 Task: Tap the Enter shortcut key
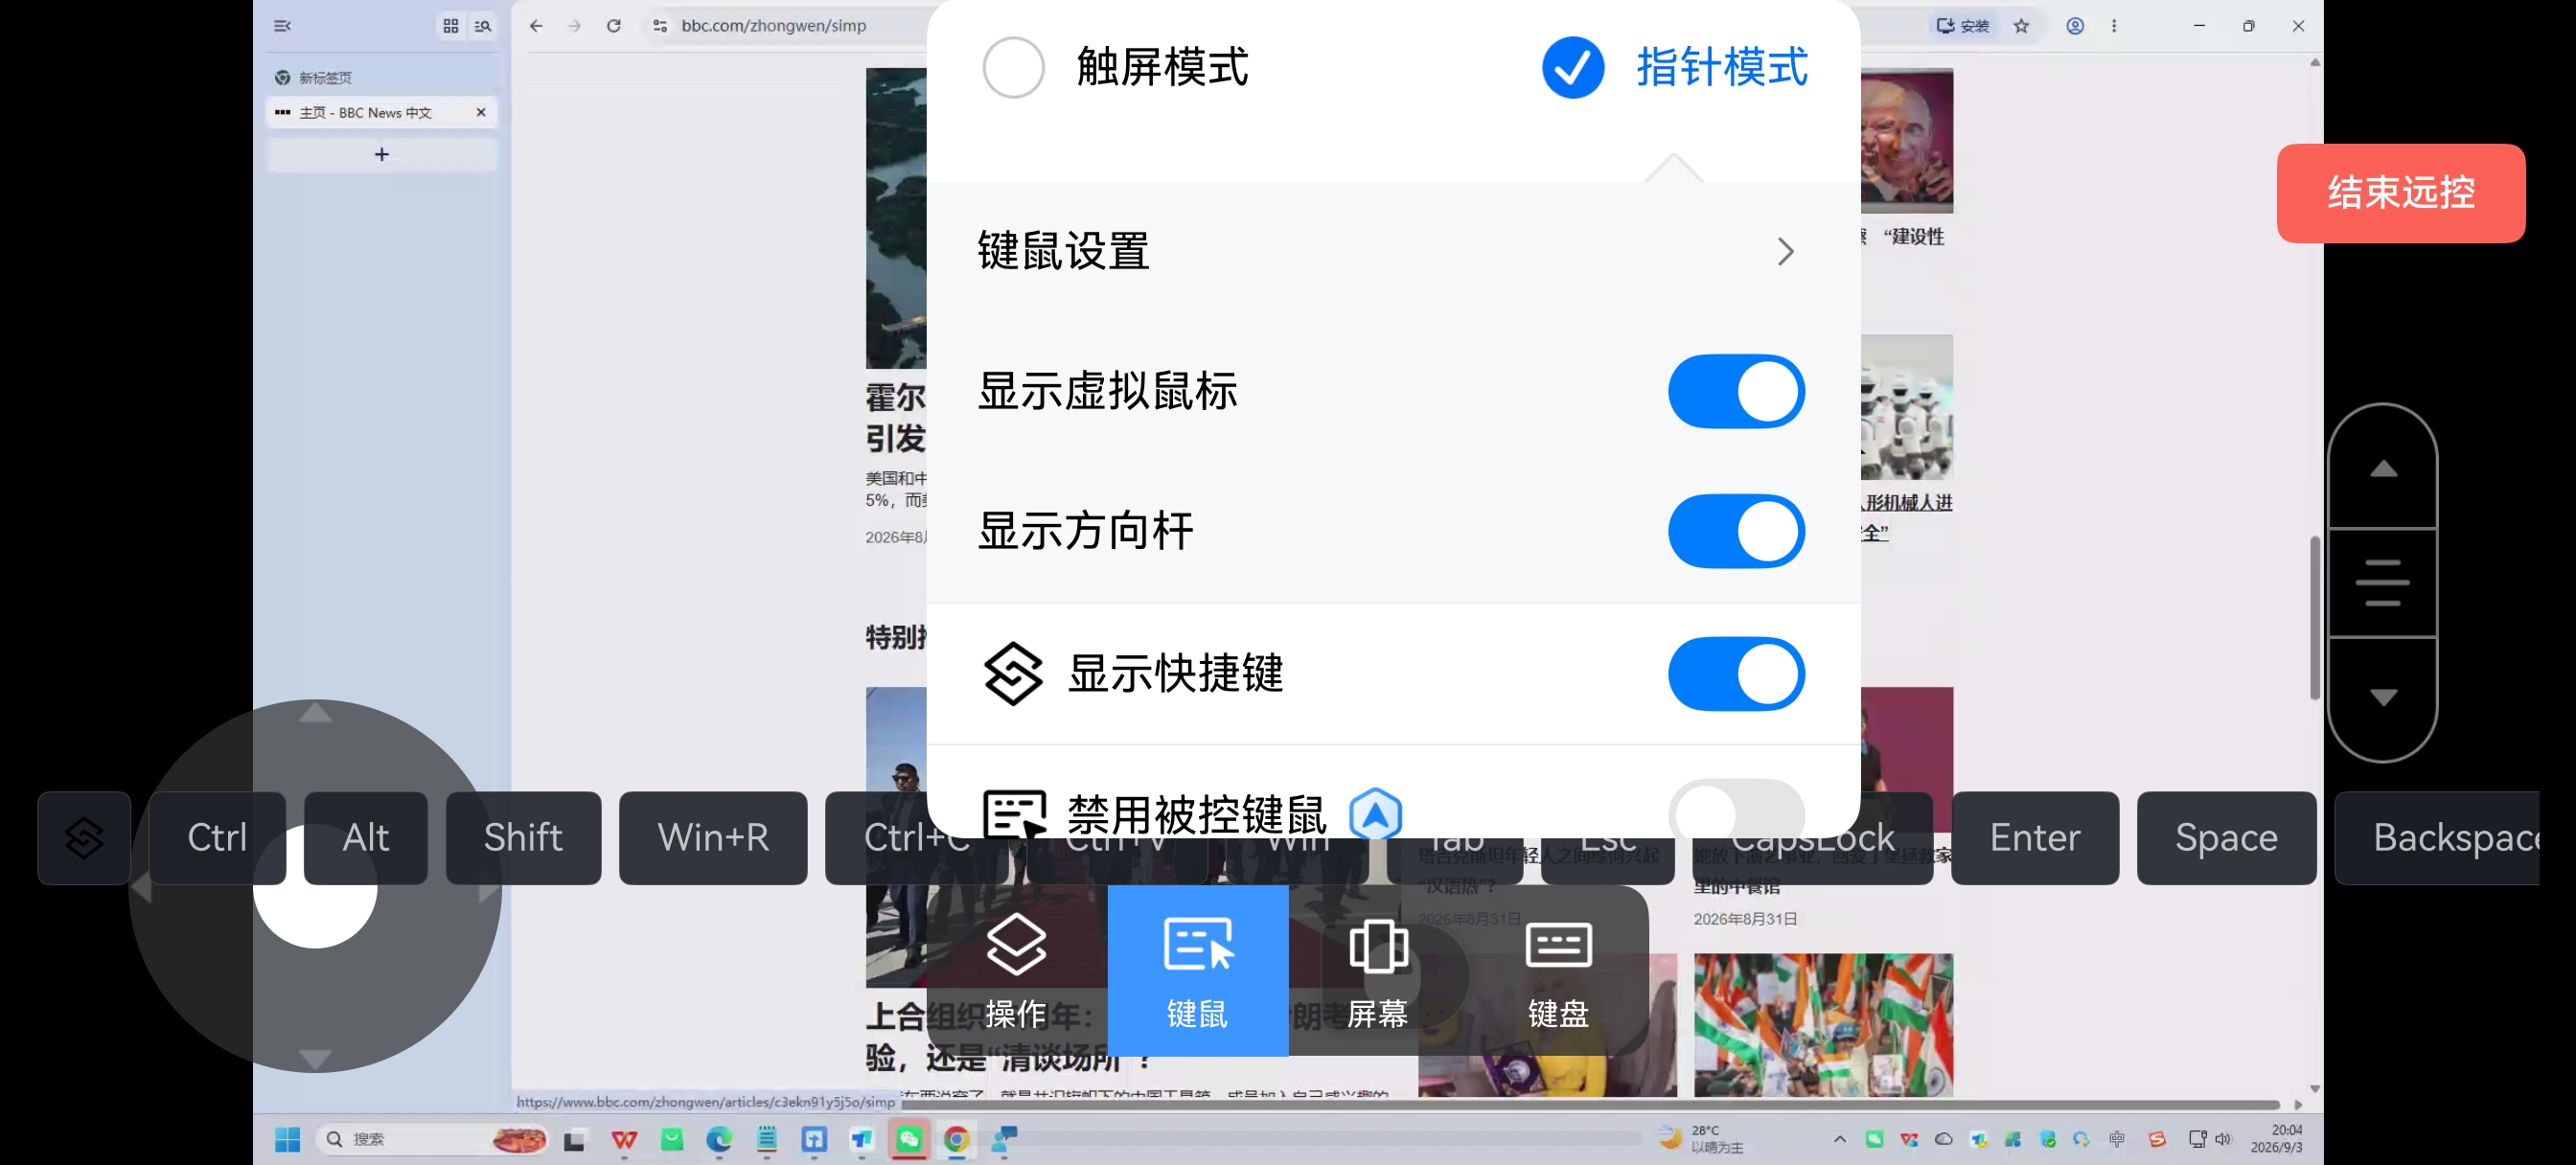coord(2034,837)
